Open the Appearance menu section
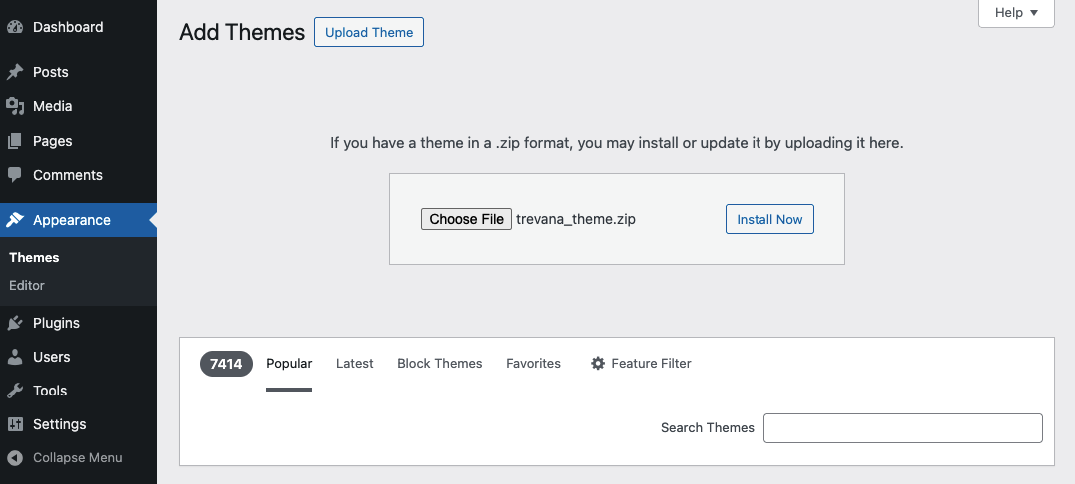Image resolution: width=1075 pixels, height=484 pixels. (x=71, y=220)
